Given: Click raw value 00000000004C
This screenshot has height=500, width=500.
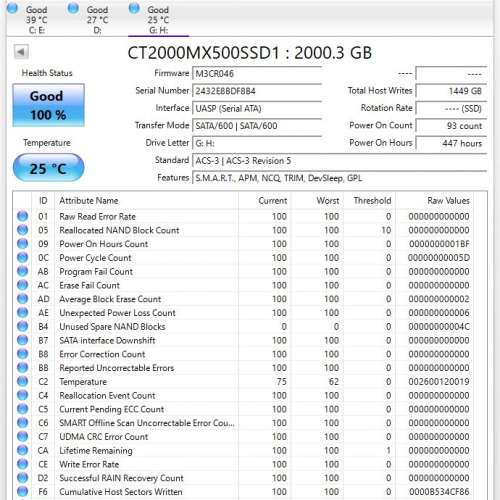Looking at the screenshot, I should coord(439,327).
